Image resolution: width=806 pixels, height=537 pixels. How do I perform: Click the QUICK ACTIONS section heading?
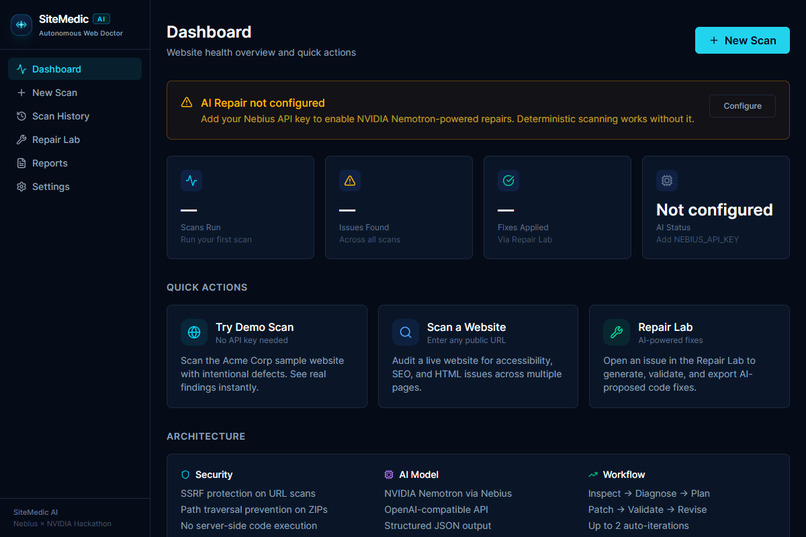[207, 287]
